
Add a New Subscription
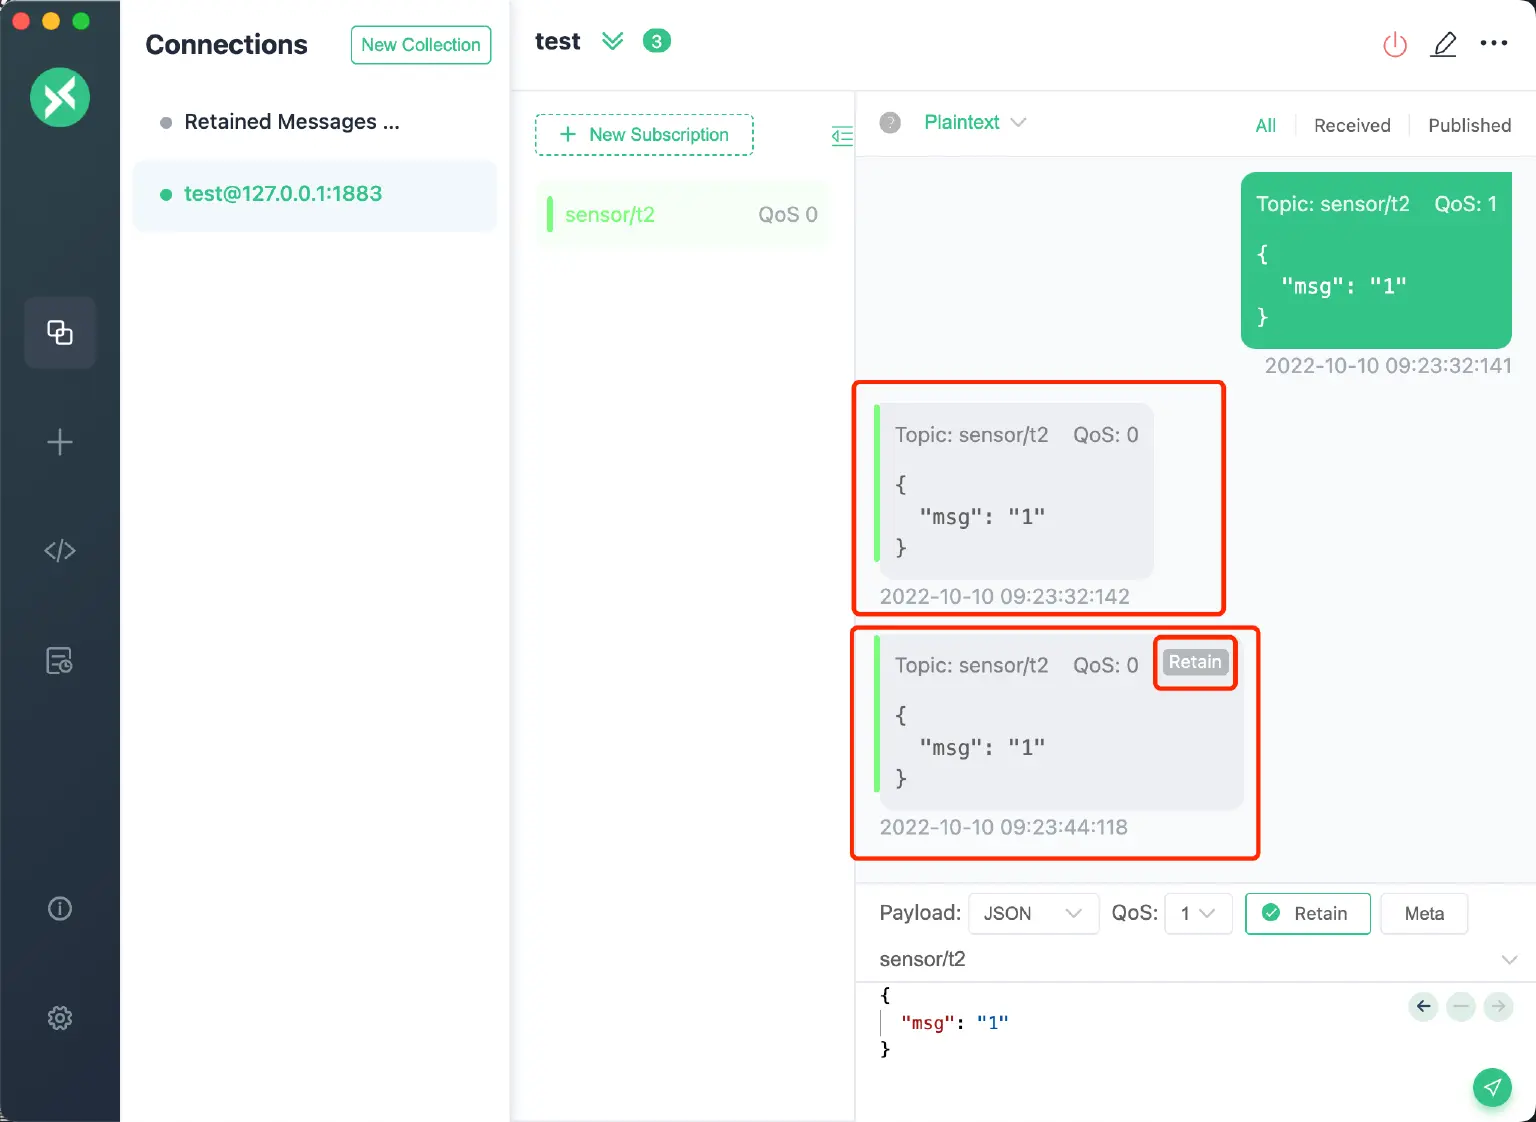point(644,134)
